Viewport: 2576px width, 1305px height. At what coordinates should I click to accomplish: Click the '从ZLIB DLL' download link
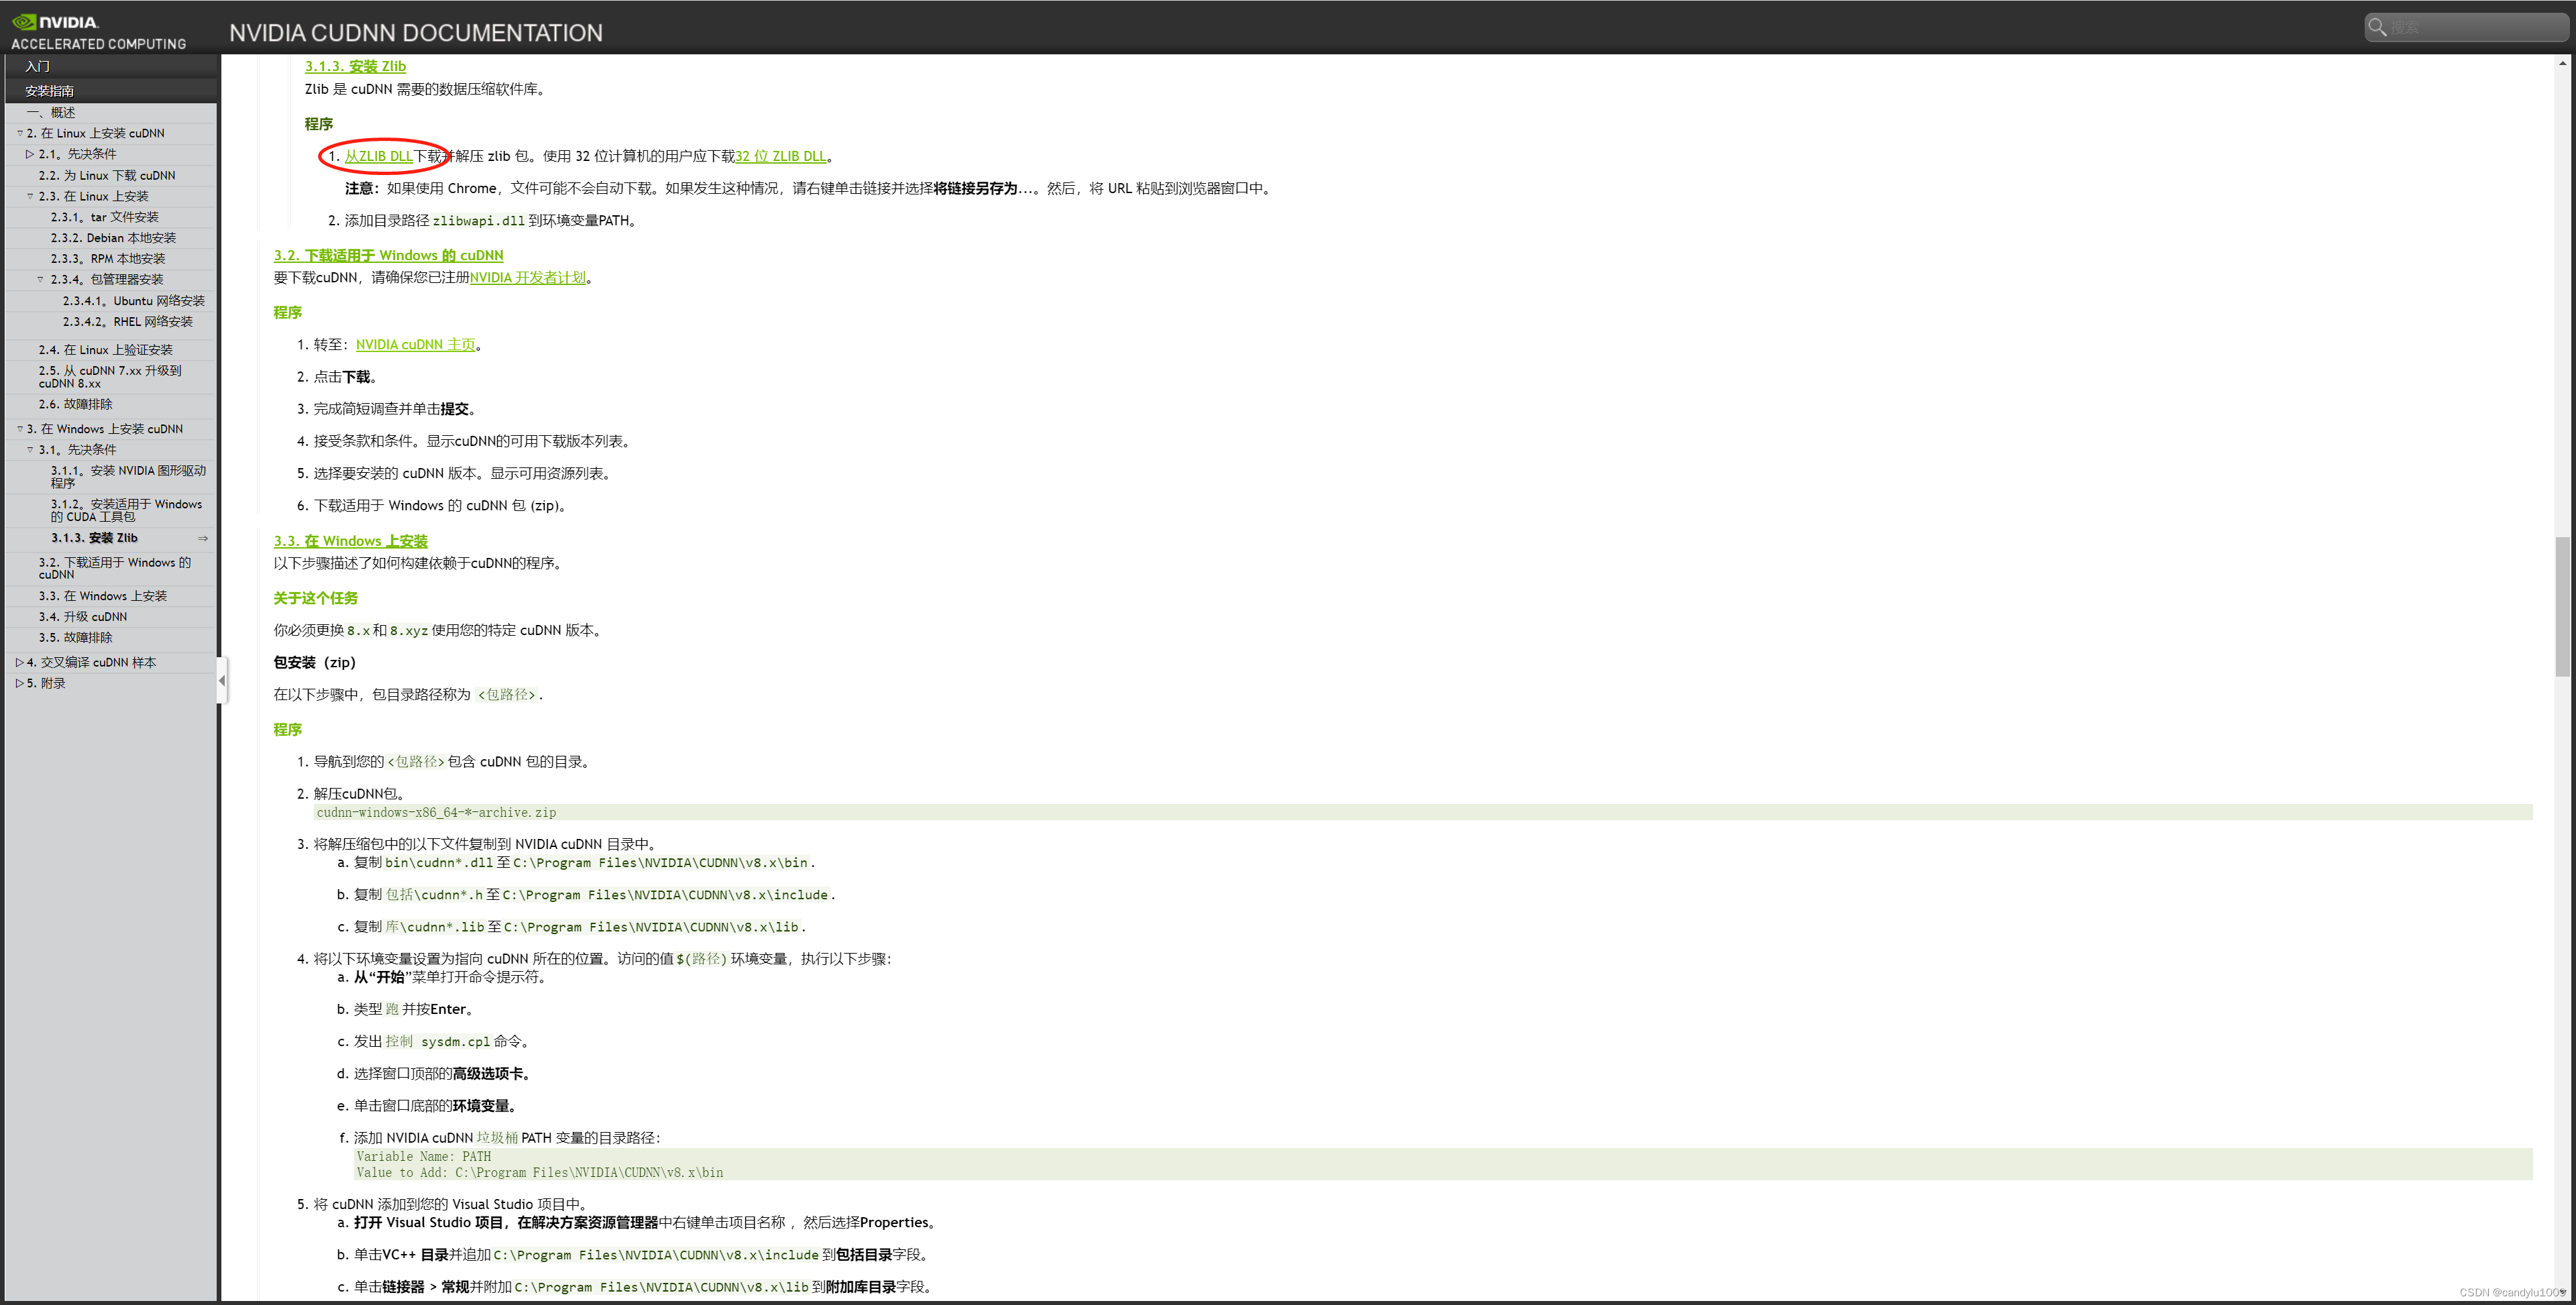[x=378, y=156]
